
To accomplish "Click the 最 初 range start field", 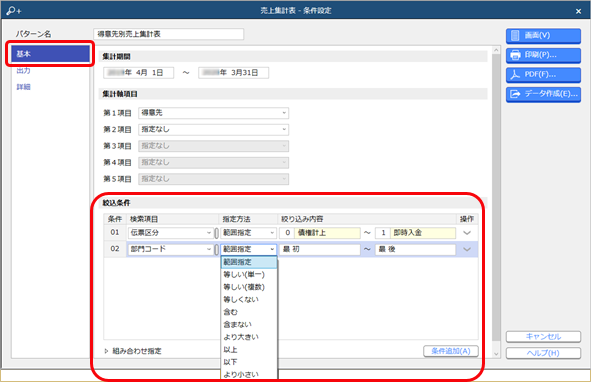I will (x=320, y=249).
